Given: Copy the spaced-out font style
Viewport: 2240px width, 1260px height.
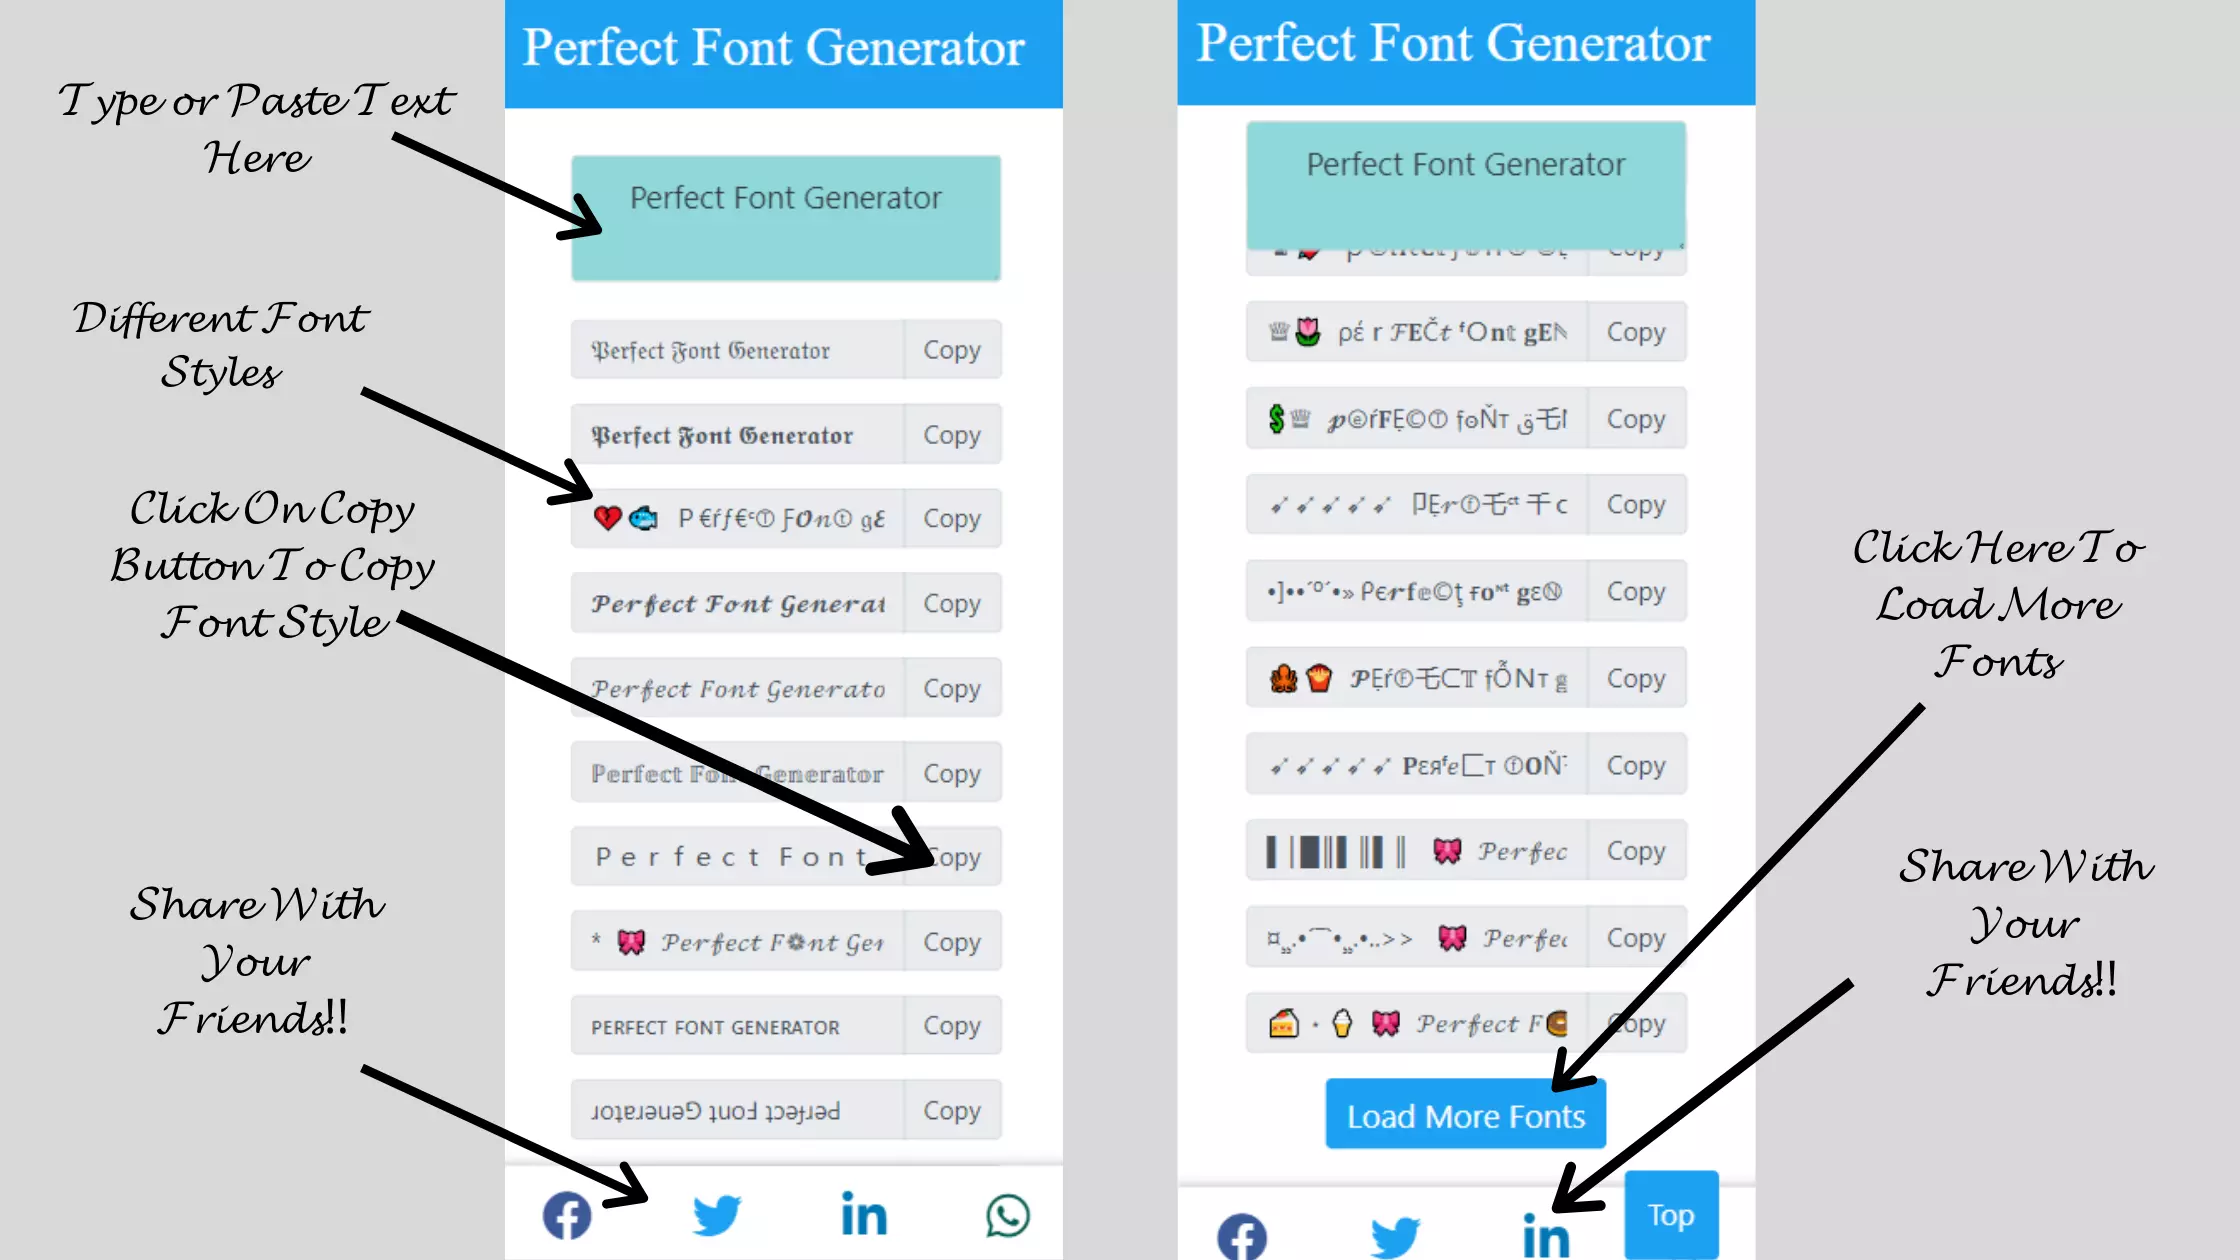Looking at the screenshot, I should tap(952, 857).
